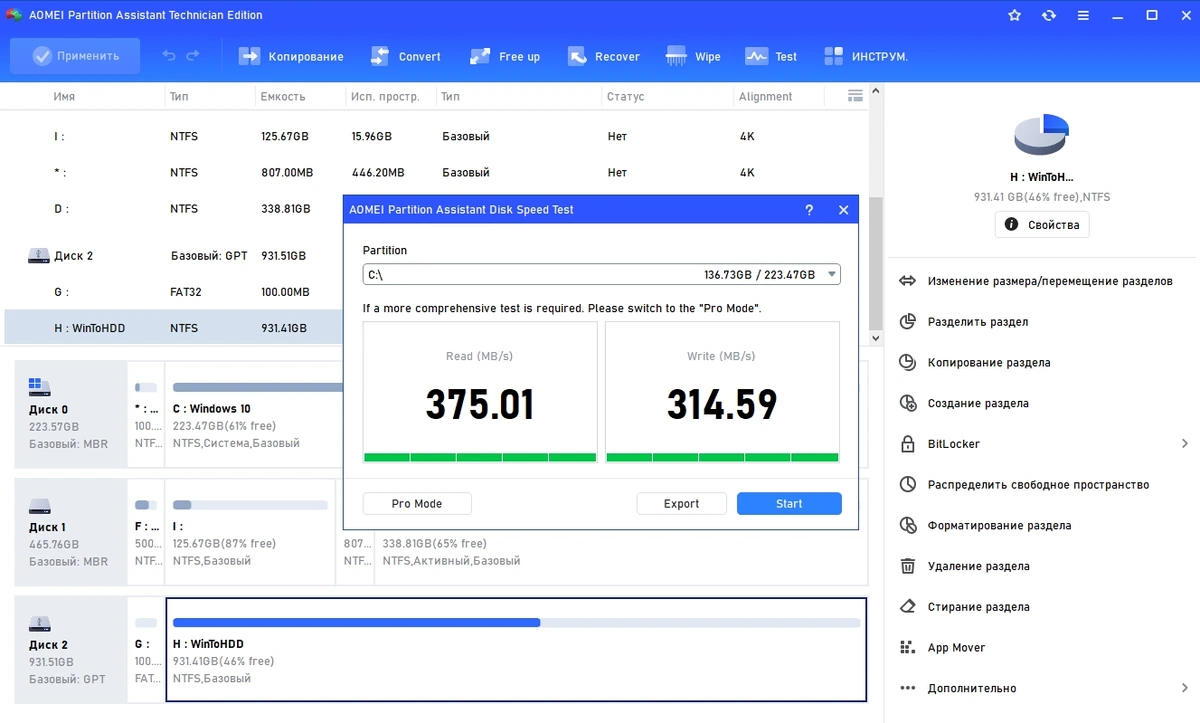
Task: Click the Диск 1 block in disk map
Action: [70, 532]
